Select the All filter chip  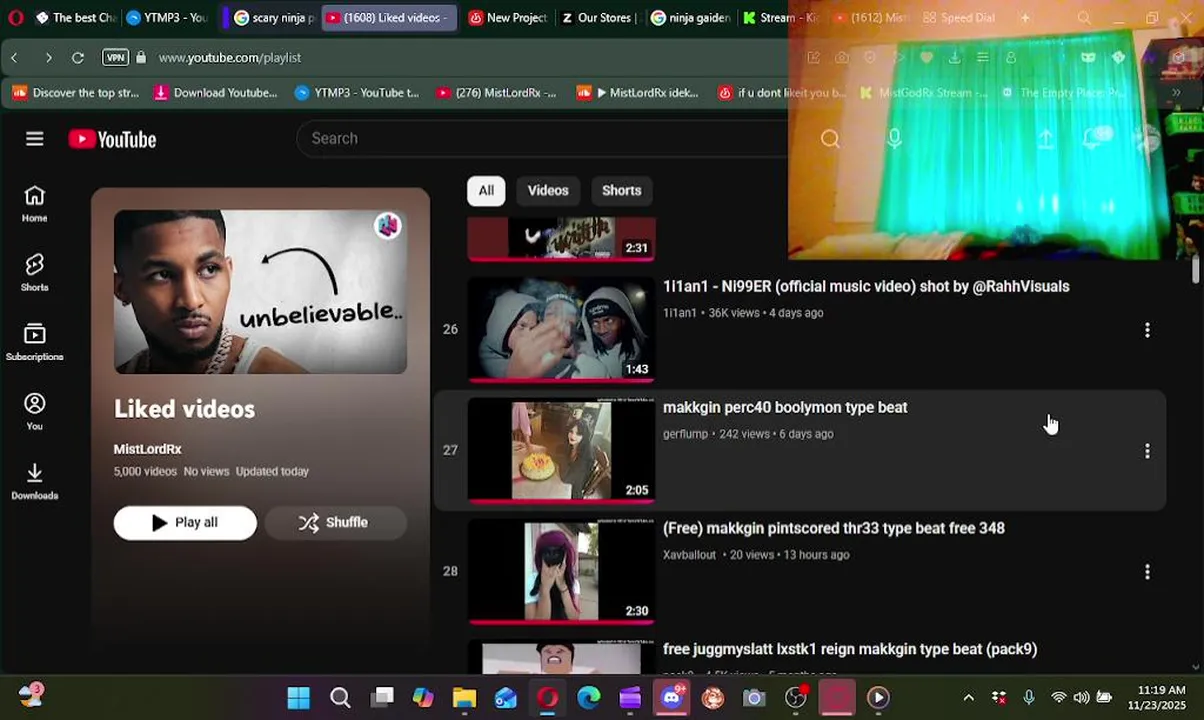(x=486, y=190)
